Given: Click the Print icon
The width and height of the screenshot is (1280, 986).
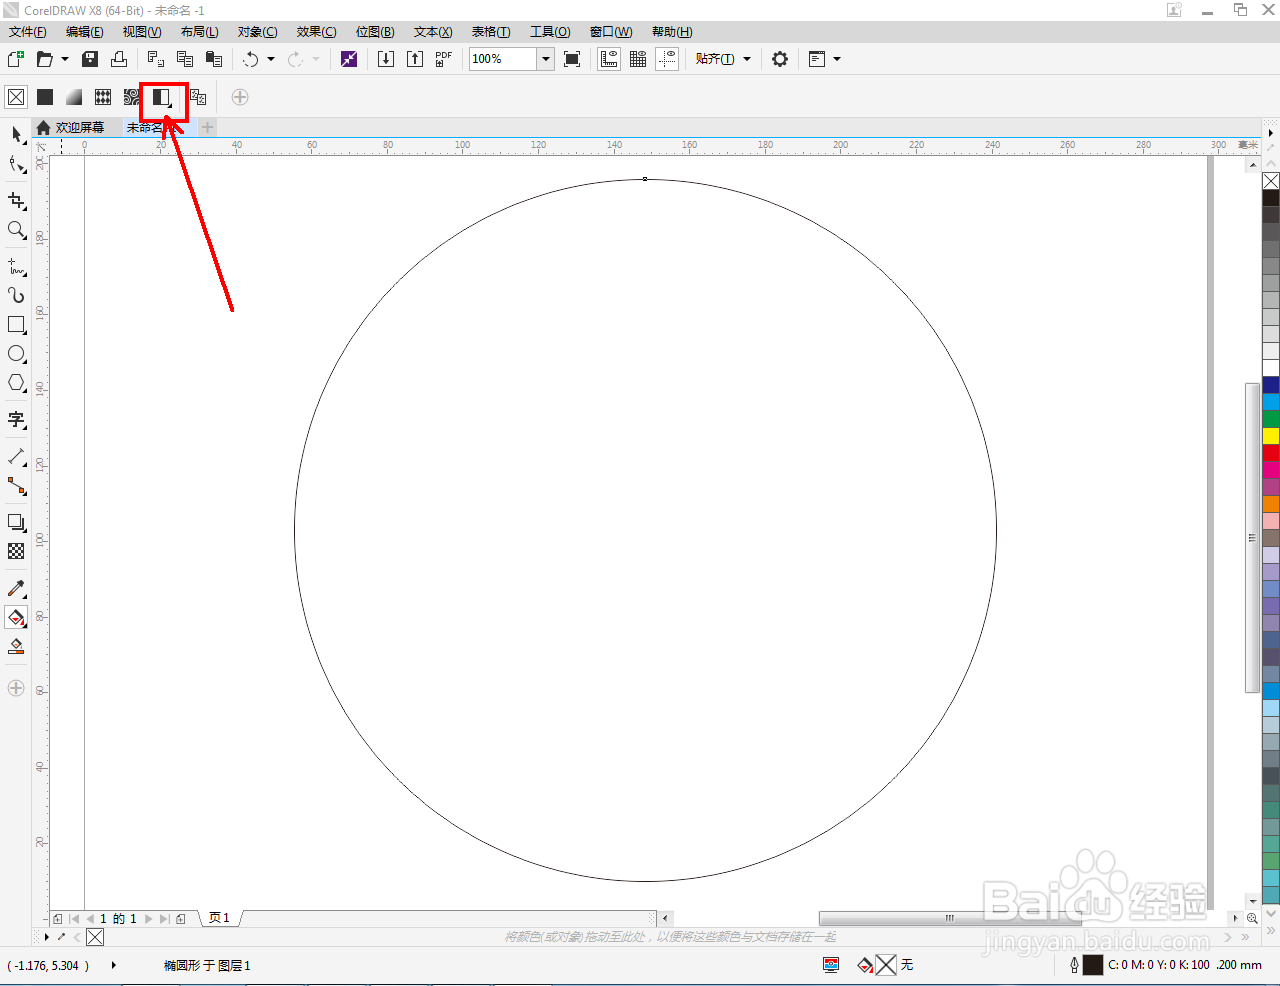Looking at the screenshot, I should coord(118,59).
